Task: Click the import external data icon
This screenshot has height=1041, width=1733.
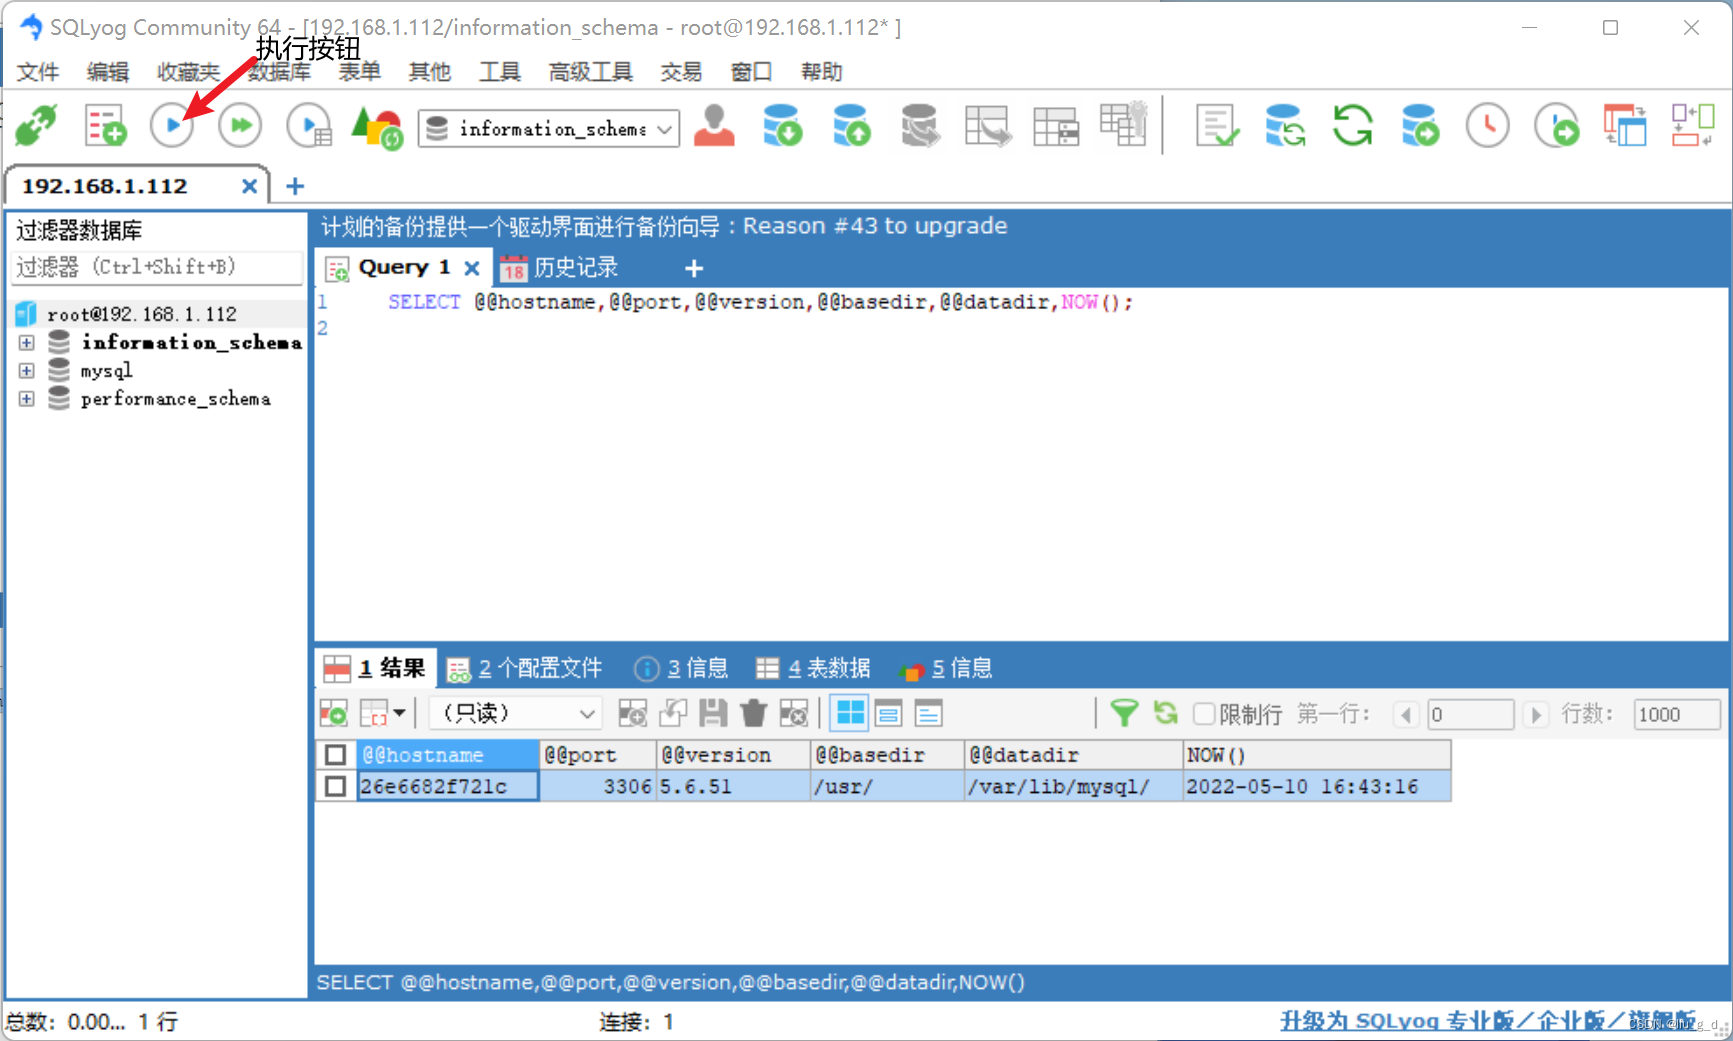Action: [782, 126]
